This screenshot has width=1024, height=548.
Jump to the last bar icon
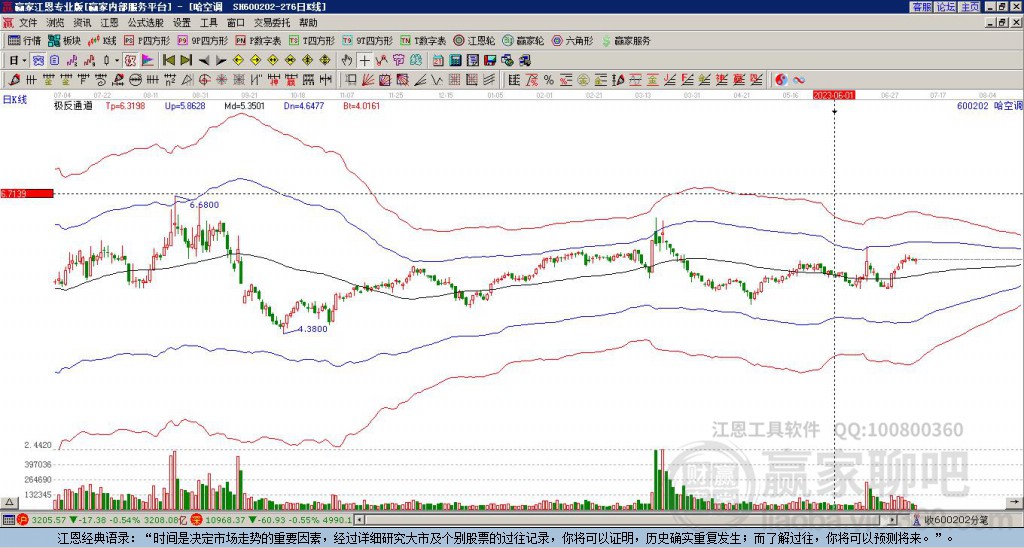click(186, 60)
